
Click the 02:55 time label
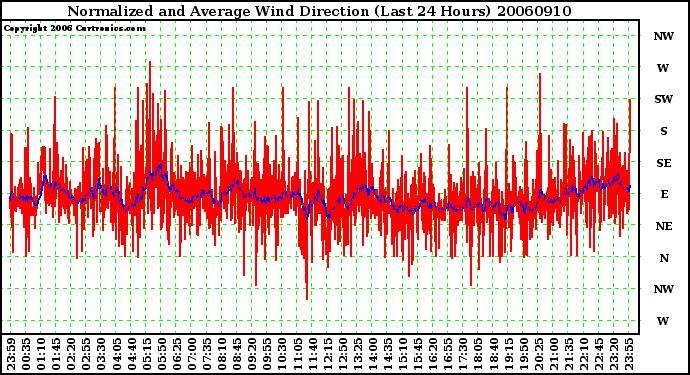tap(87, 354)
